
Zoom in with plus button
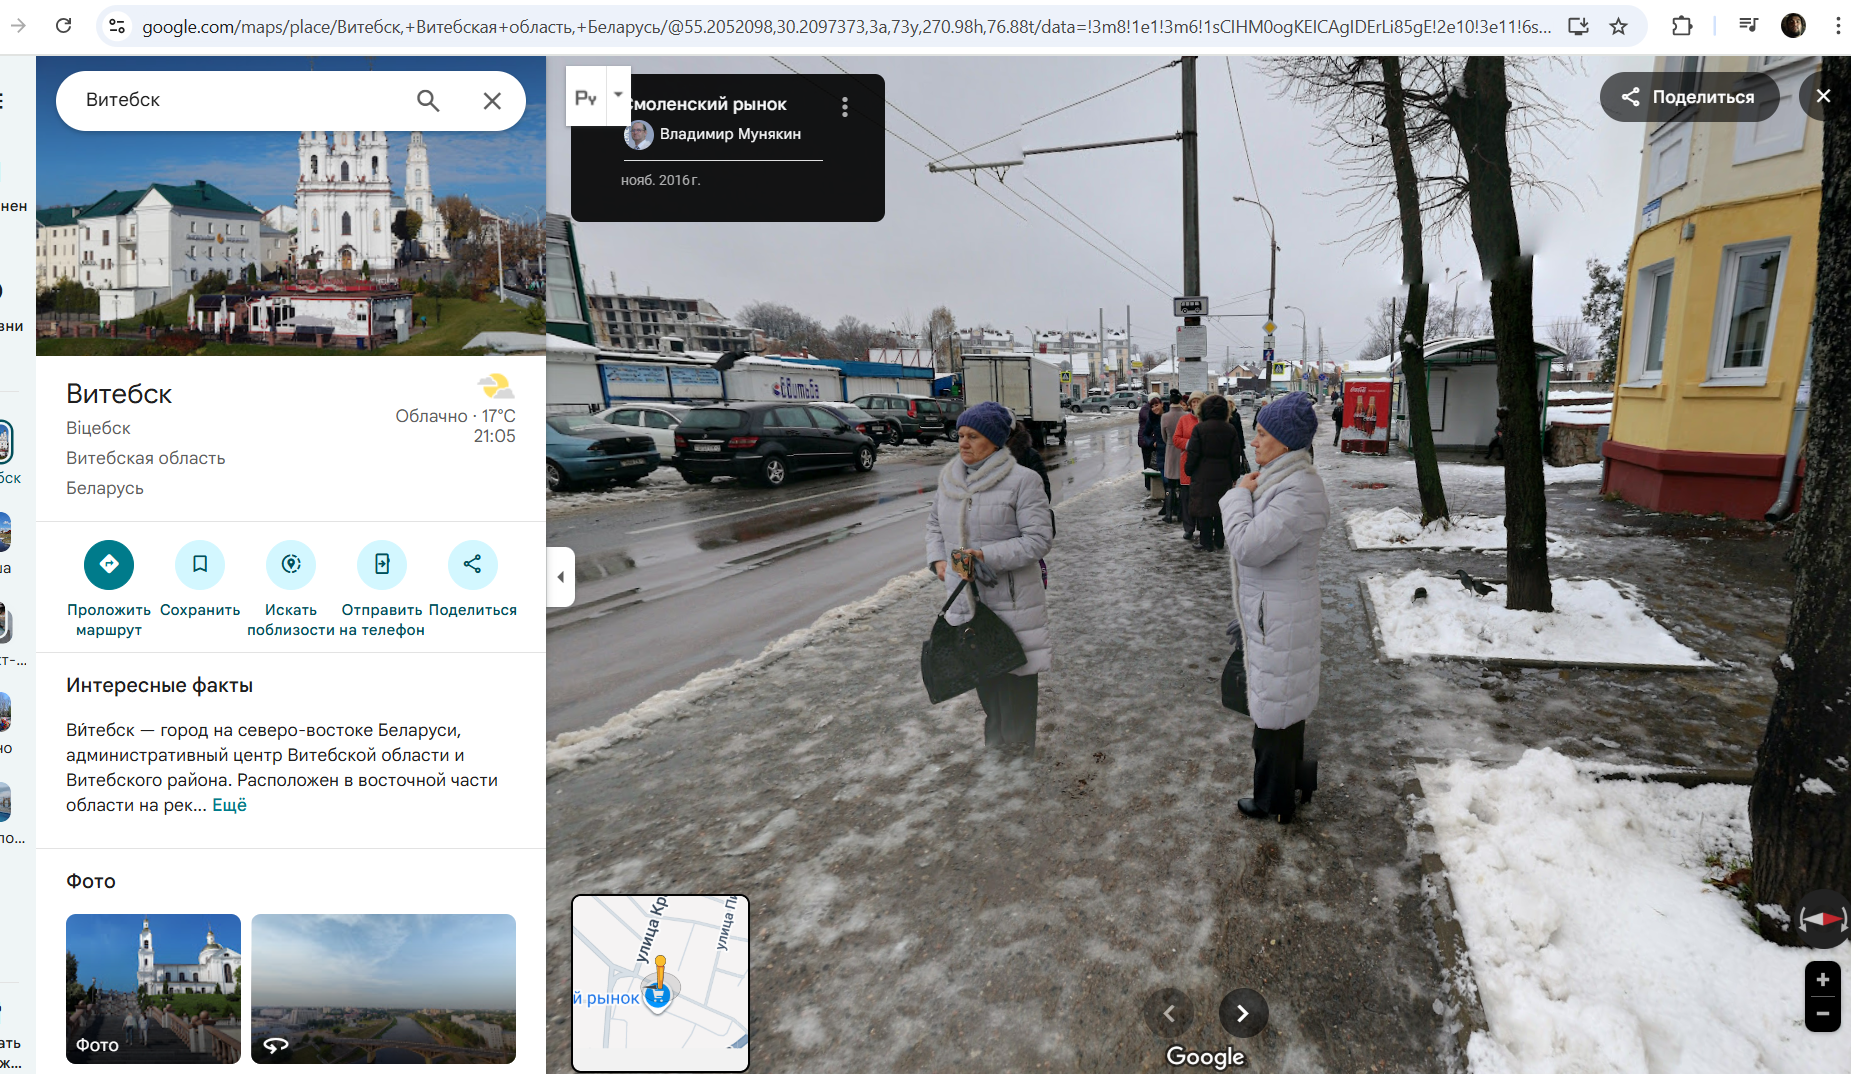[1822, 980]
